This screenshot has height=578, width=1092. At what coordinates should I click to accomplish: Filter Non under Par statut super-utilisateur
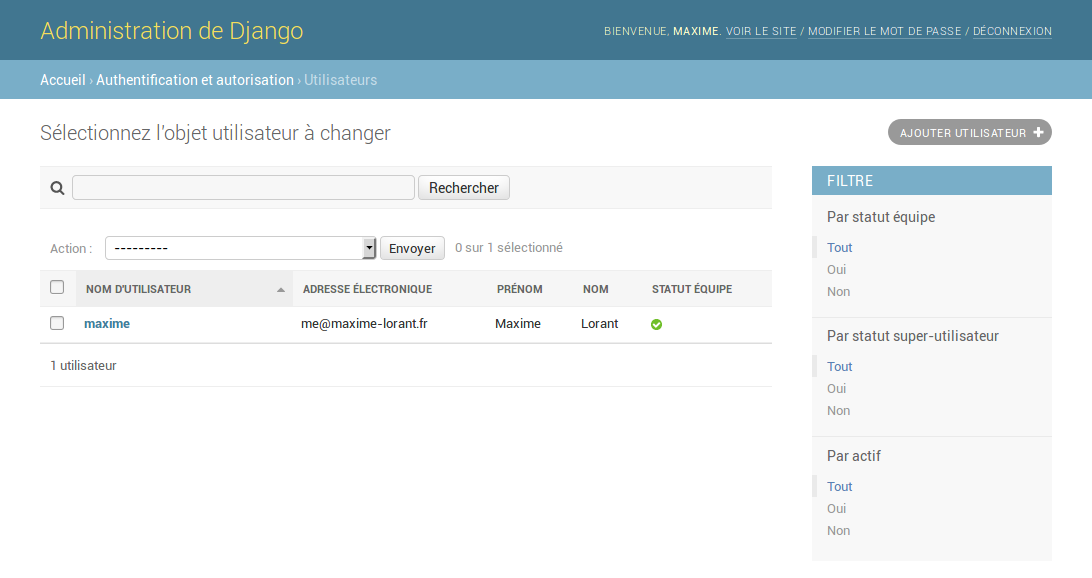pyautogui.click(x=838, y=411)
